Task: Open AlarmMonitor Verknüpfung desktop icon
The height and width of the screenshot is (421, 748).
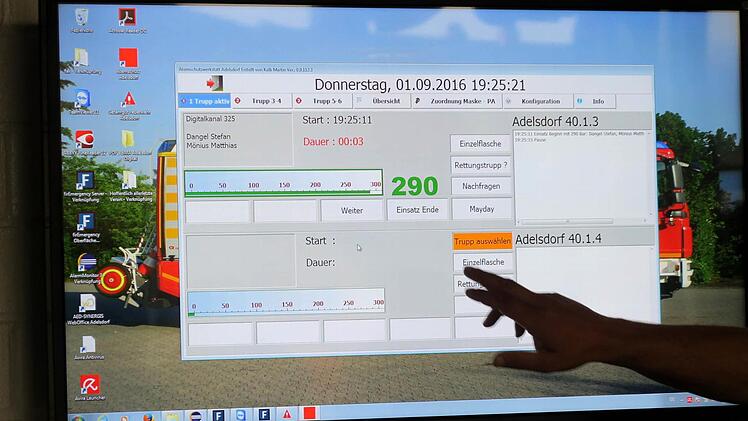Action: click(x=86, y=269)
